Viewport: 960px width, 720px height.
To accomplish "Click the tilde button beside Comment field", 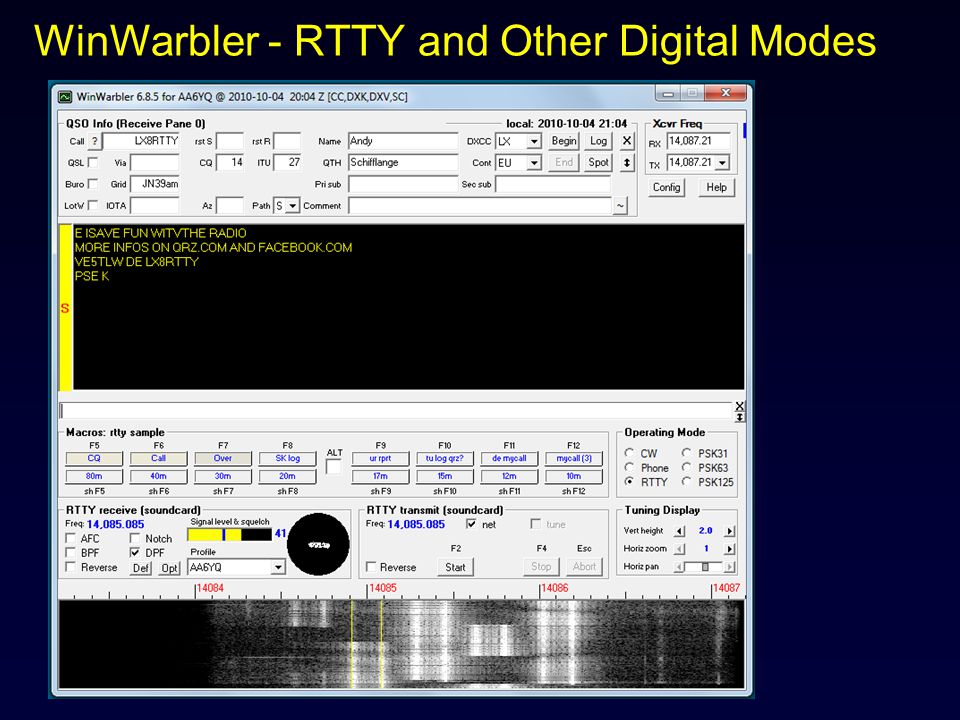I will (620, 206).
